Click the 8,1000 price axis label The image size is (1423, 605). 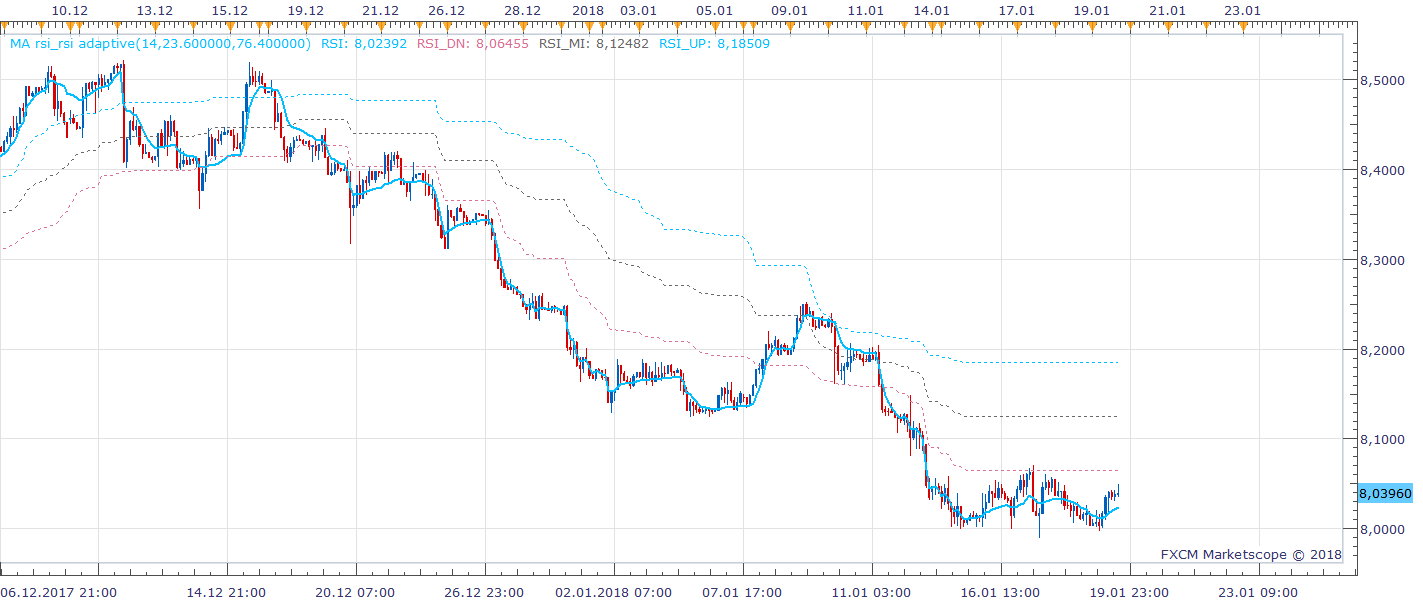click(x=1385, y=439)
